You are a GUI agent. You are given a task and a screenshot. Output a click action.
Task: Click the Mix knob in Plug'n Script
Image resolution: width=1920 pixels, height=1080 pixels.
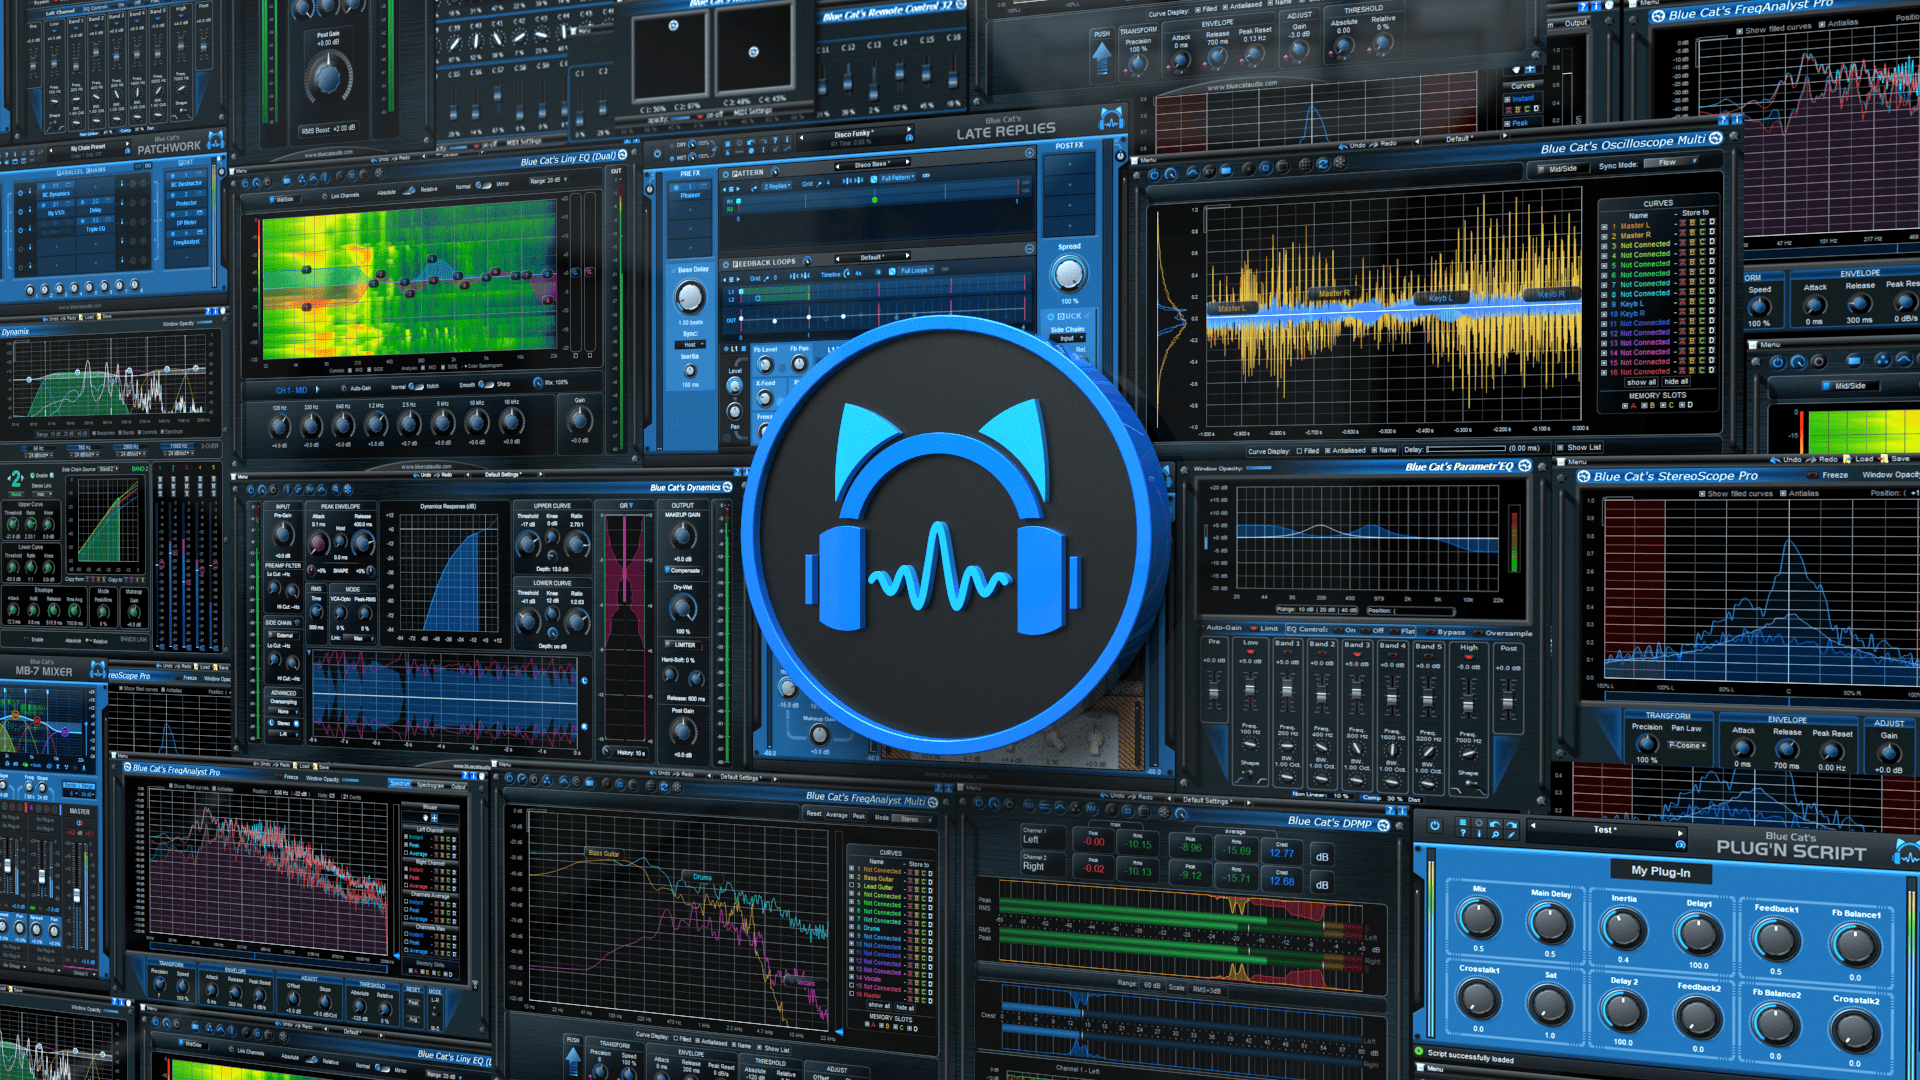coord(1479,918)
